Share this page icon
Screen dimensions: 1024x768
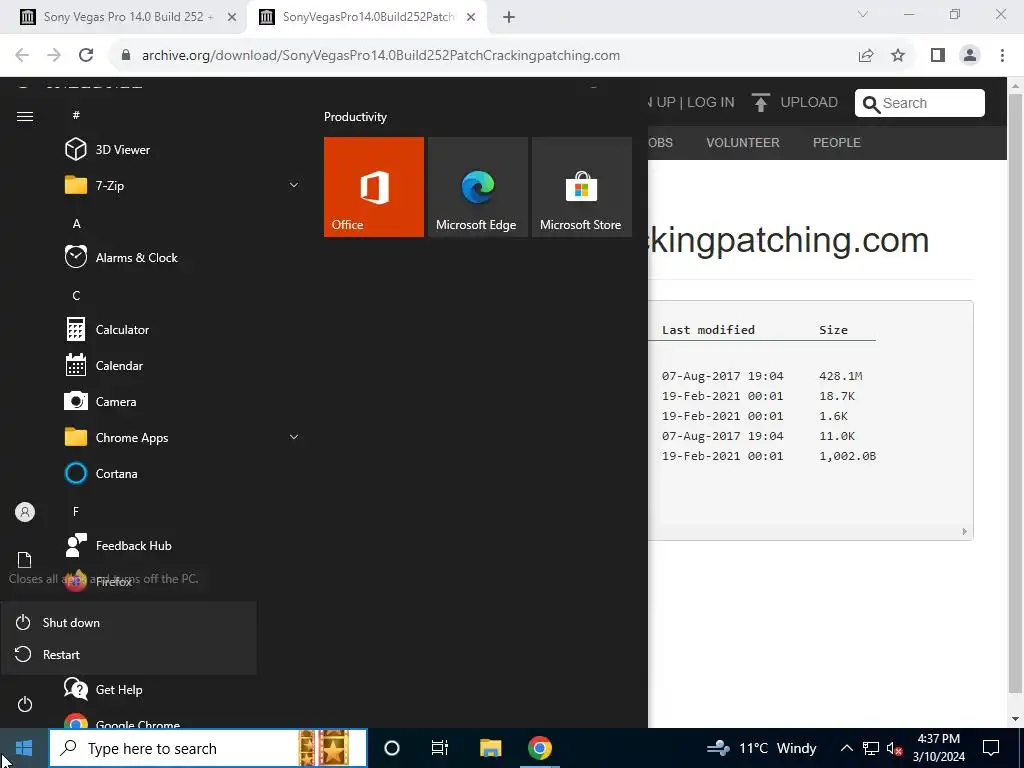[866, 56]
